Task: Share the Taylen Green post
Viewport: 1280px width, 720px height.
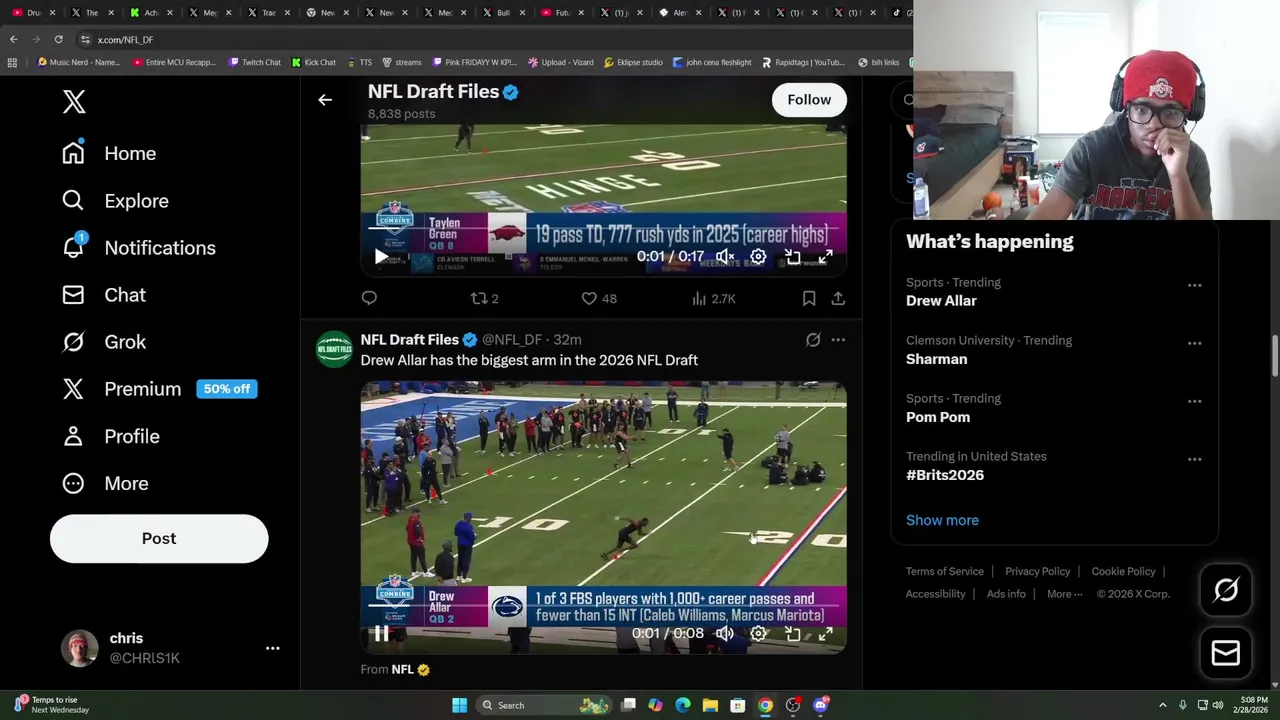Action: pos(838,298)
